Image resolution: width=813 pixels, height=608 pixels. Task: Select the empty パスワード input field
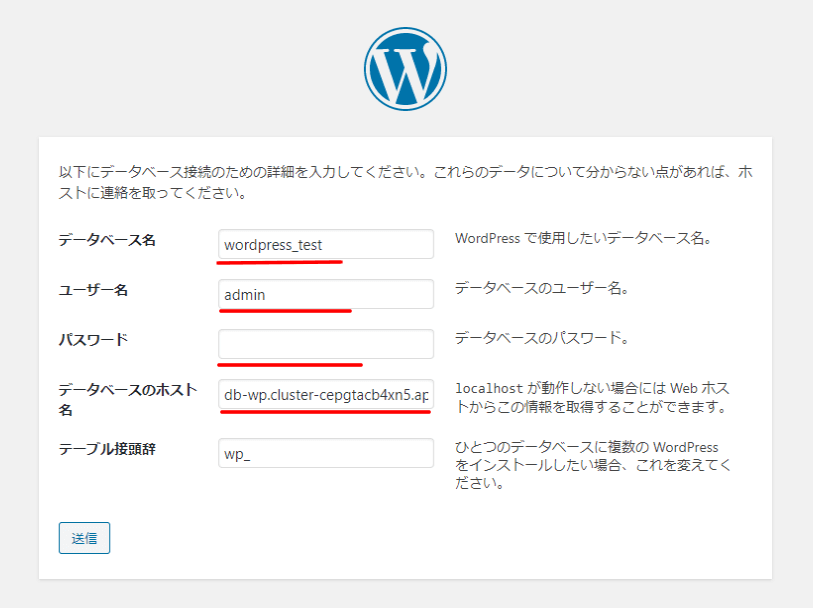326,344
